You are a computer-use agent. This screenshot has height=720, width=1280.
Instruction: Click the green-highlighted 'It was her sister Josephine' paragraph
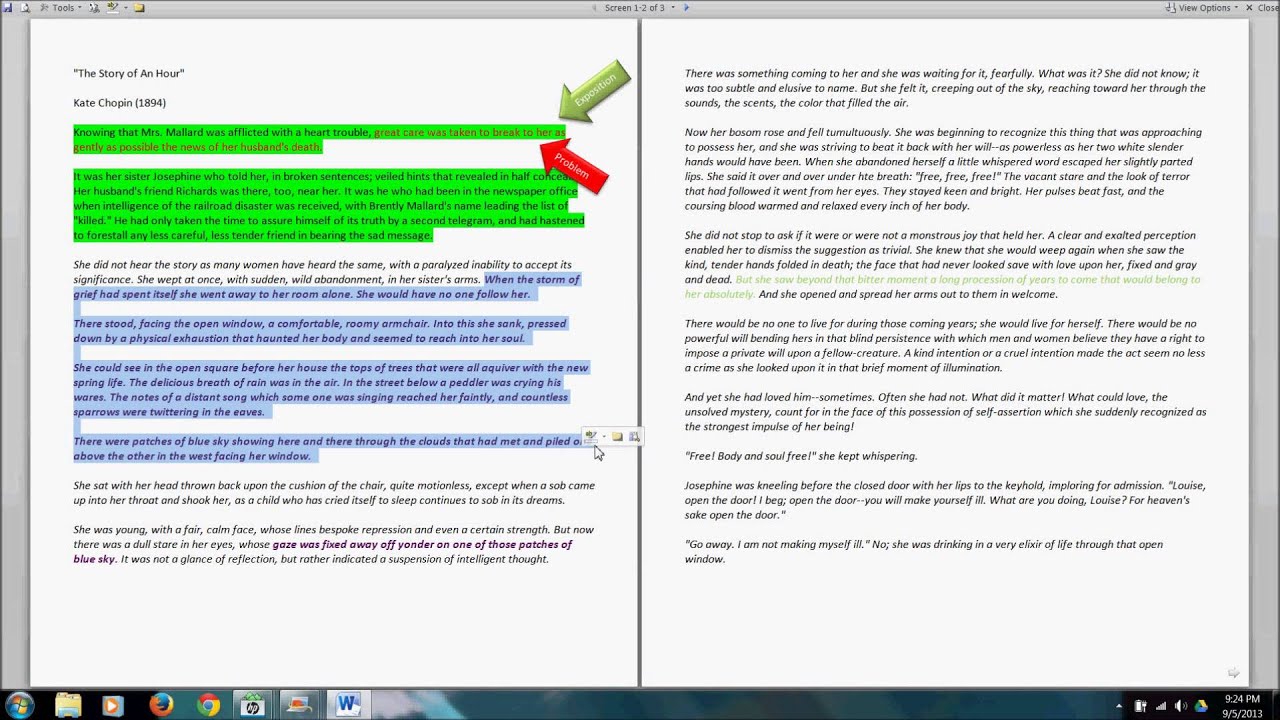pos(328,206)
